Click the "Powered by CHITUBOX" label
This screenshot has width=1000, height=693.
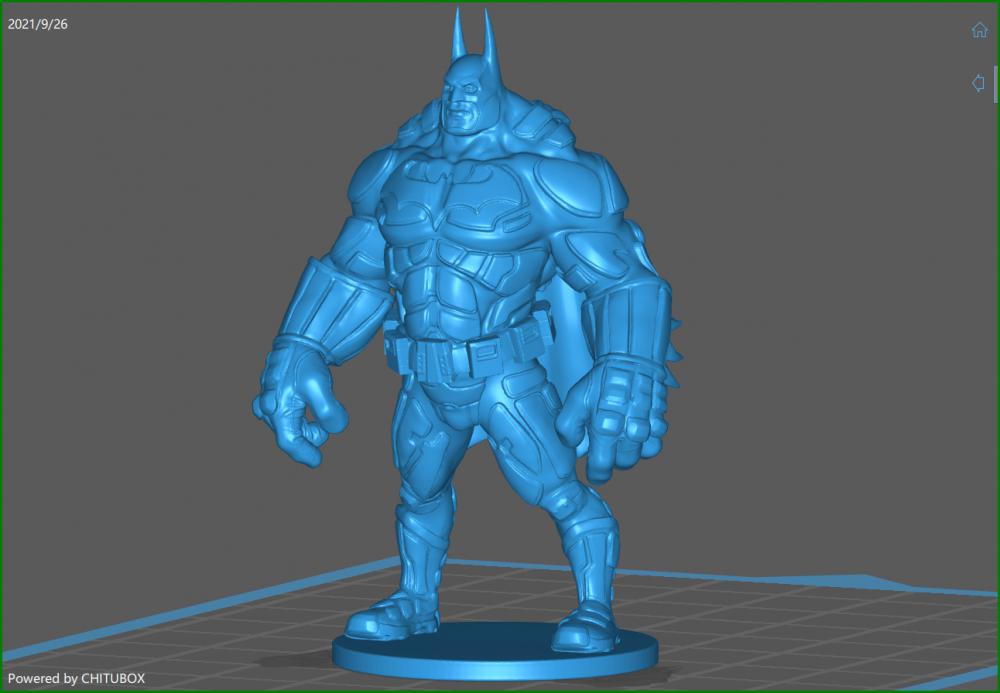coord(75,677)
